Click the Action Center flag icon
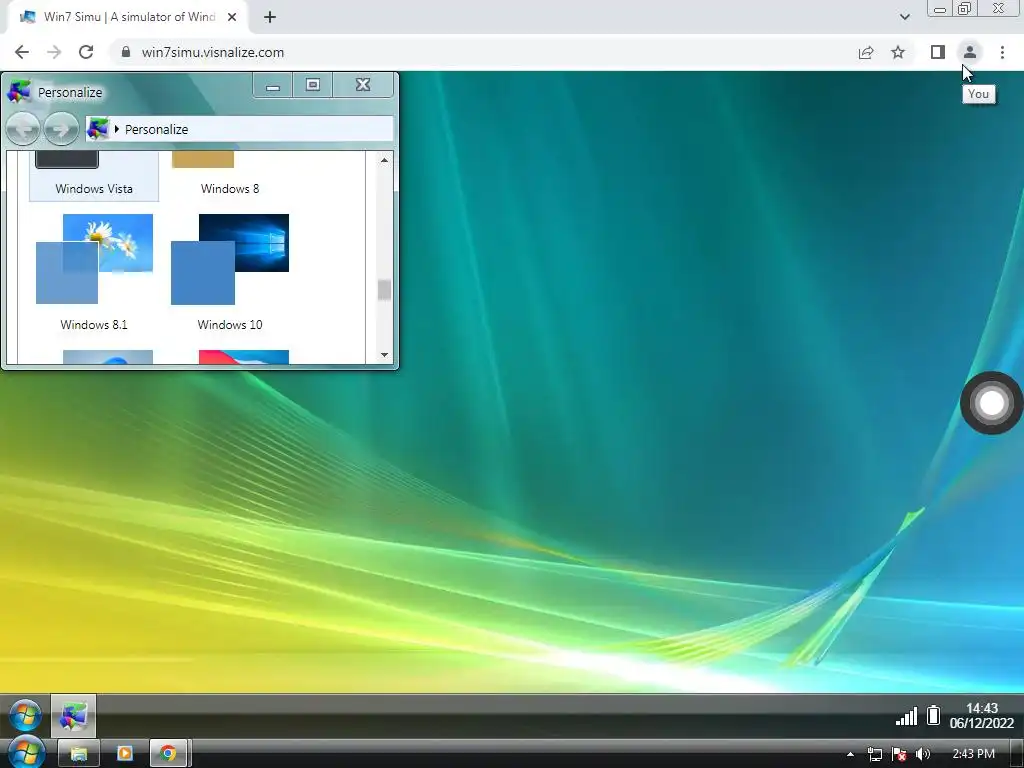 [899, 754]
